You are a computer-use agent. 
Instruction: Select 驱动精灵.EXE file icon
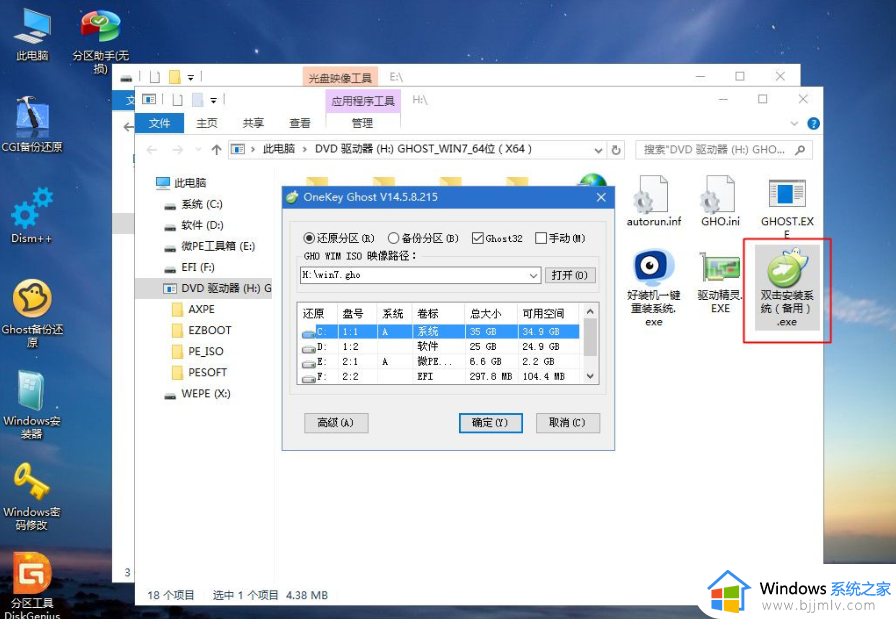(x=720, y=282)
